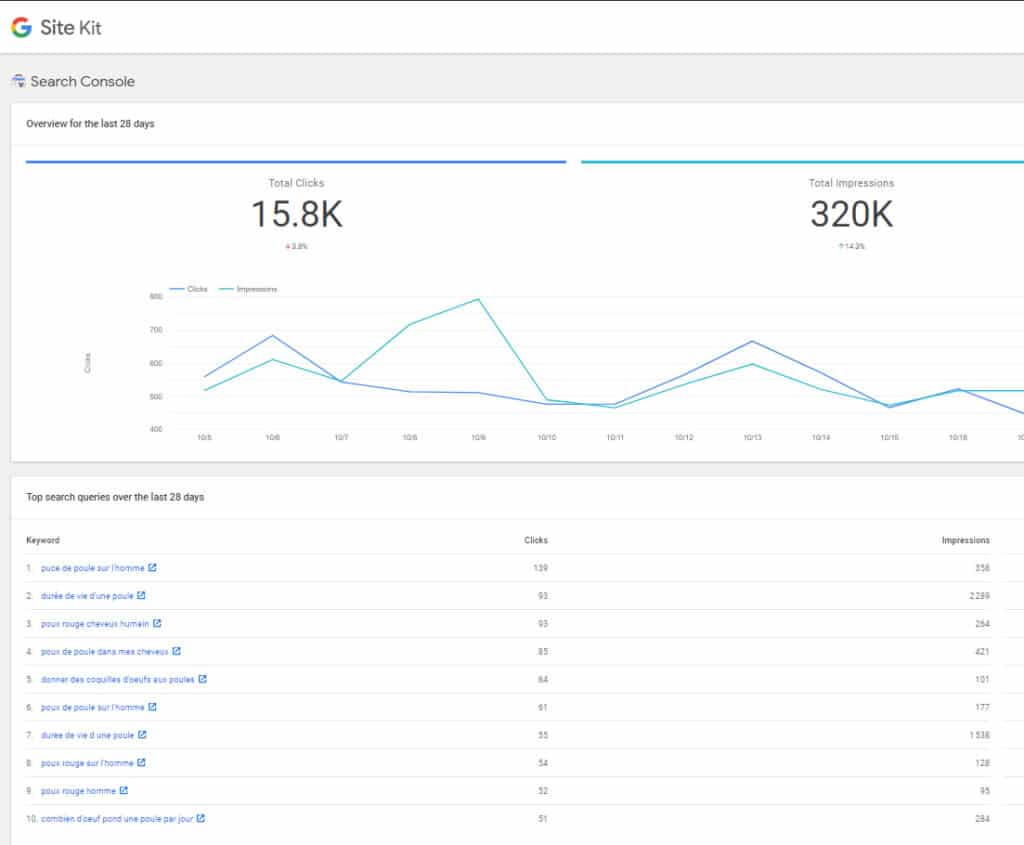Click 'Top search queries over the last 28 days'
Screen dimensions: 1024x845
[115, 497]
